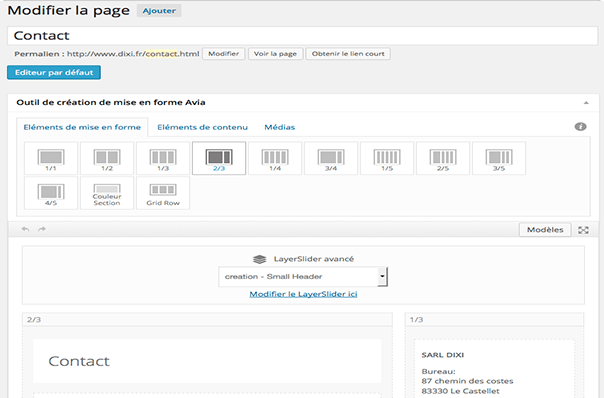Click the undo arrow in builder toolbar
The width and height of the screenshot is (604, 398).
pyautogui.click(x=25, y=229)
